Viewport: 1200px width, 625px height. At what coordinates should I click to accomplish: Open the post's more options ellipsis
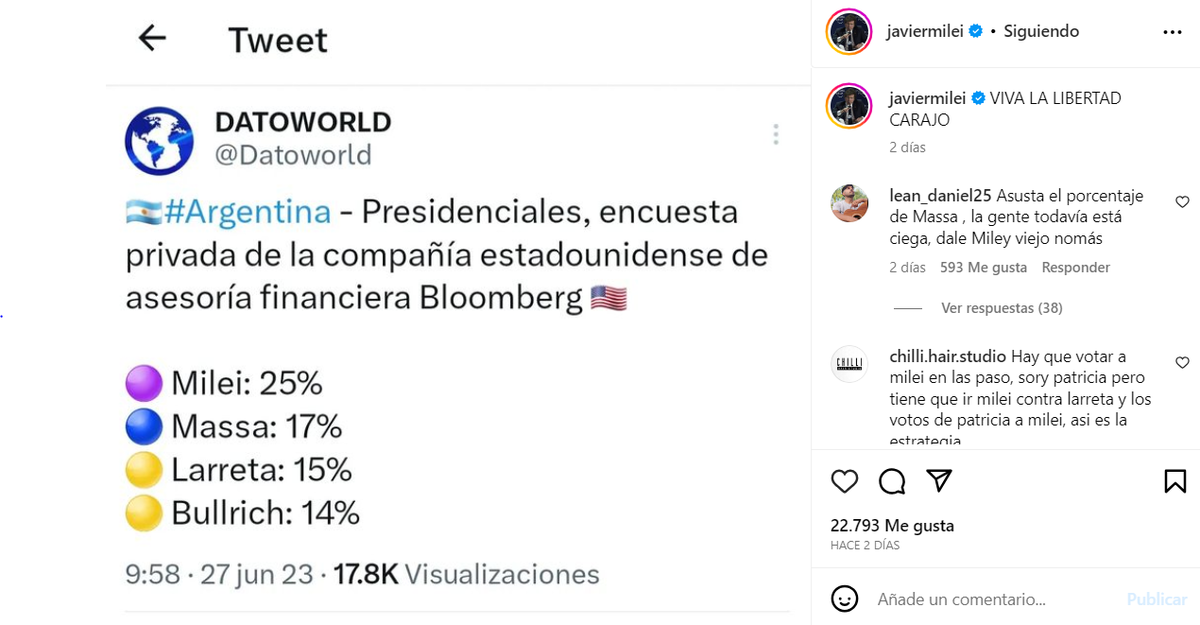[1172, 32]
